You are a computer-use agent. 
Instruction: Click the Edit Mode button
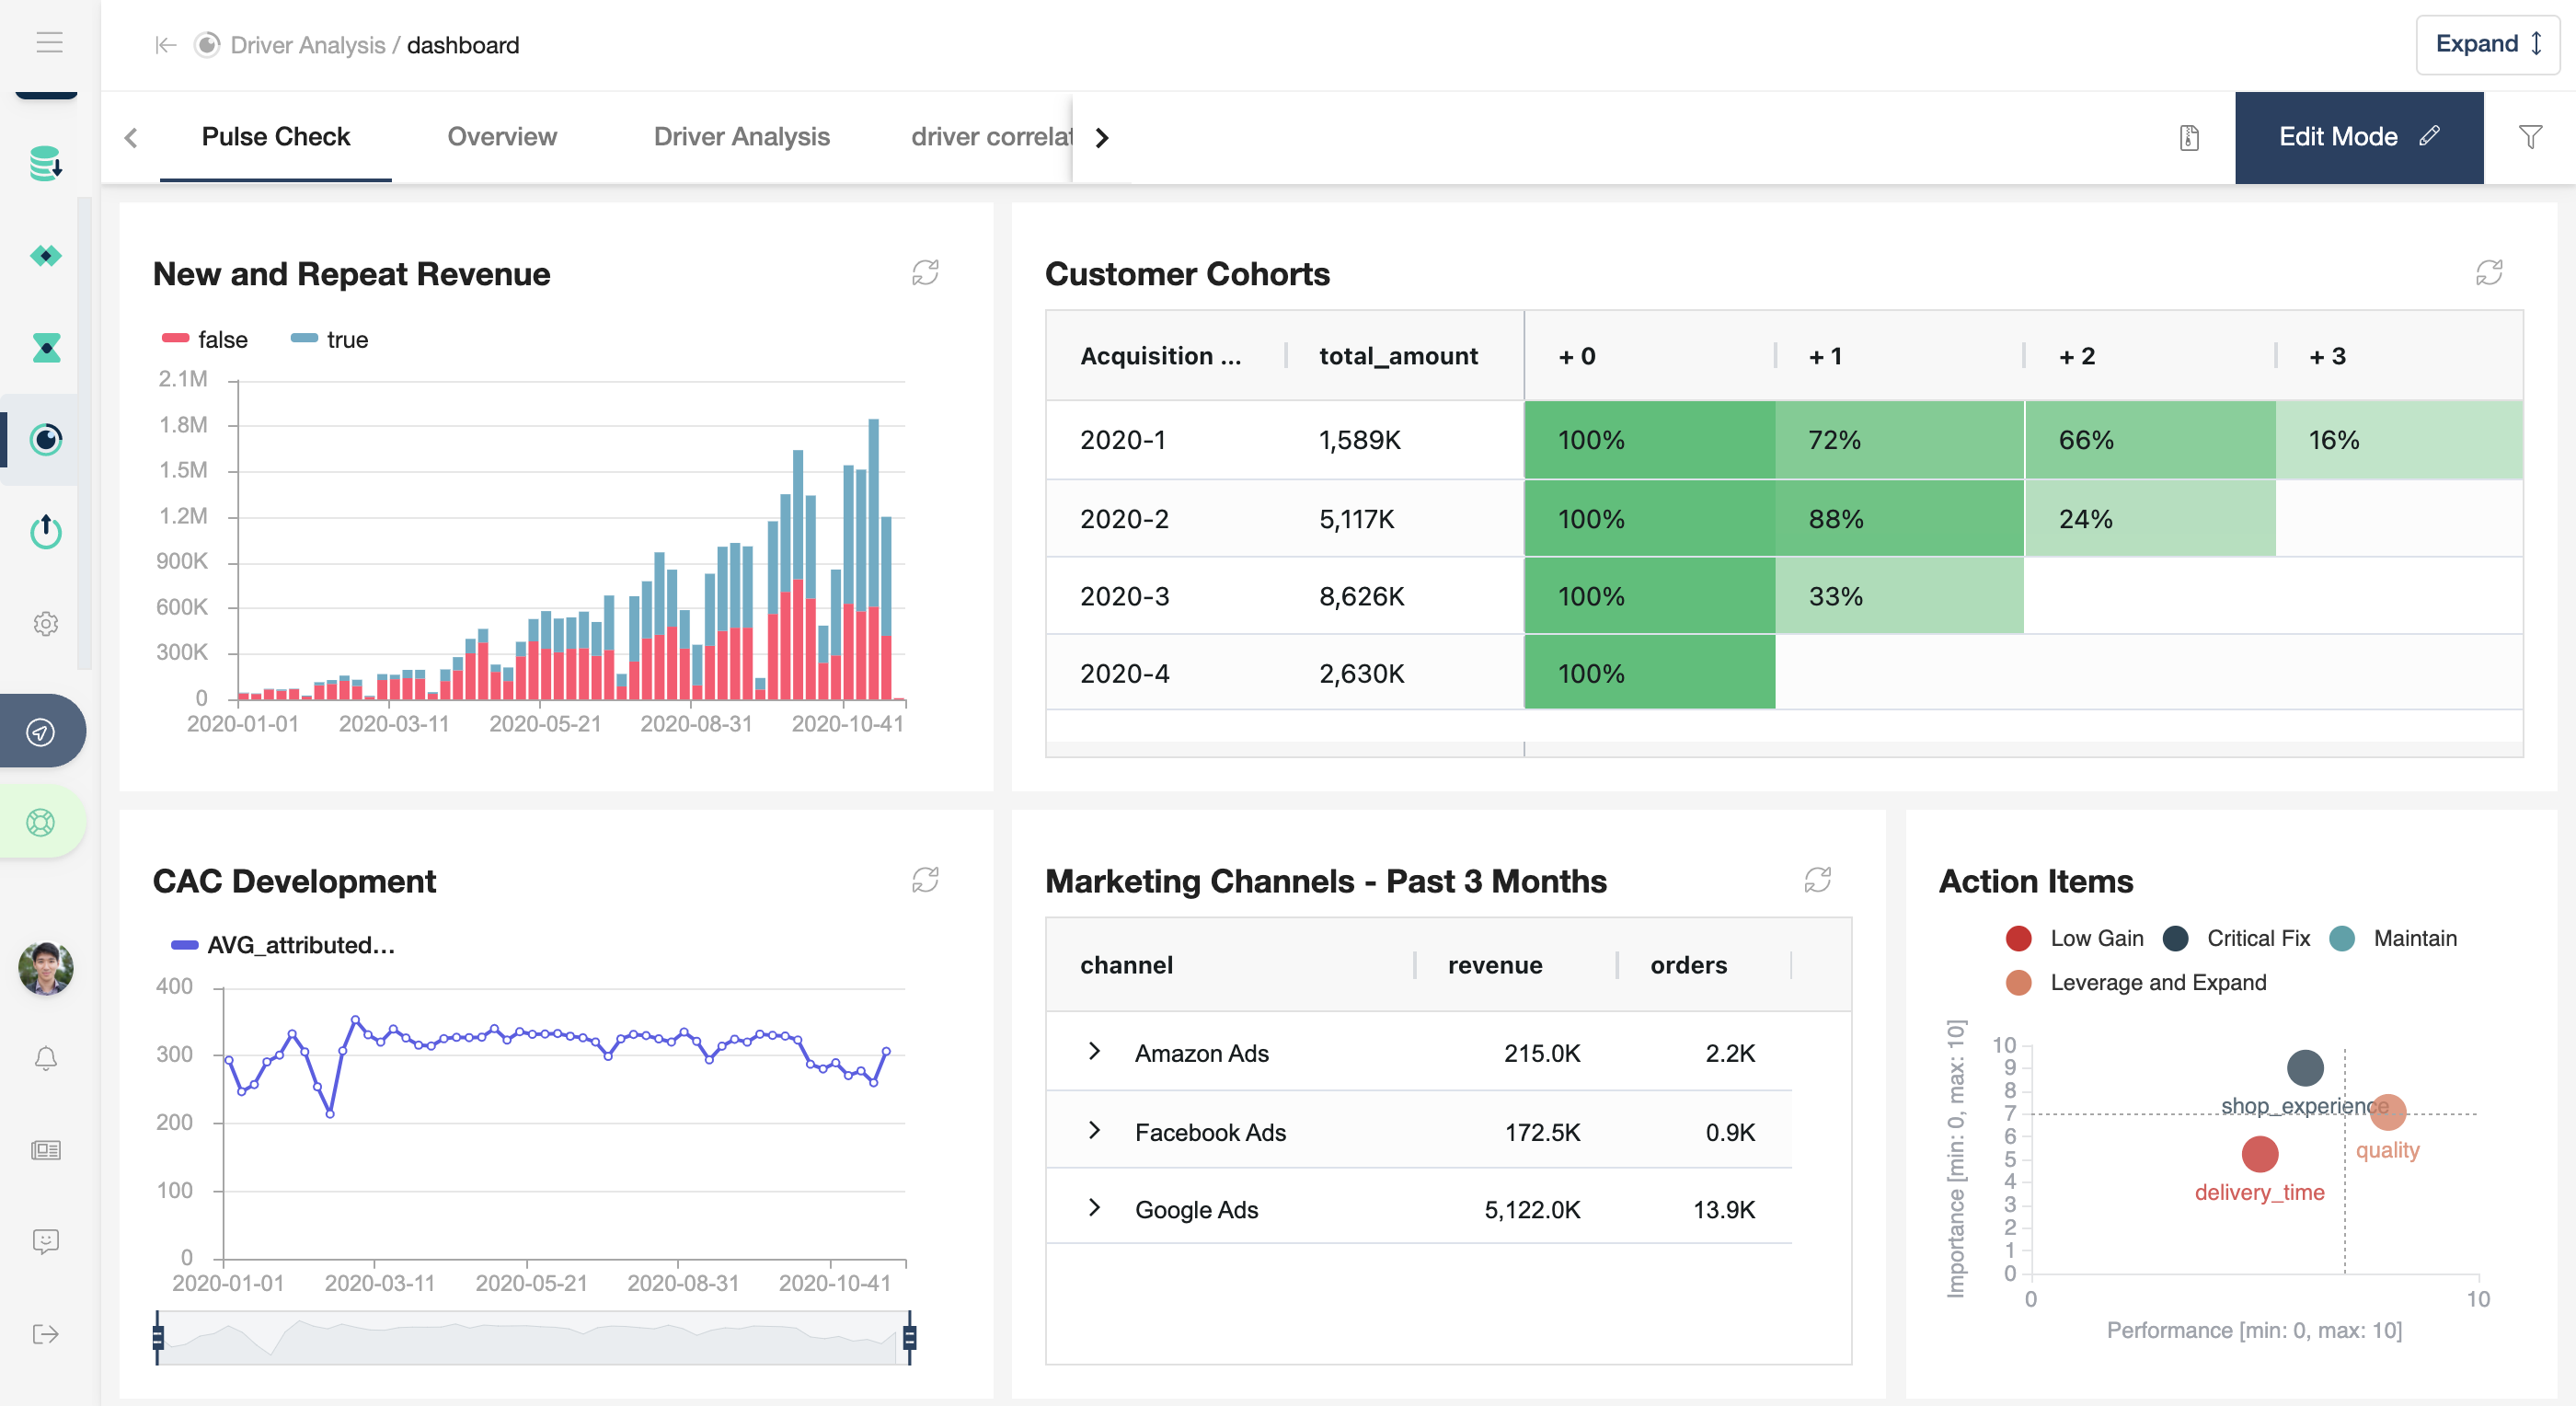[2358, 137]
